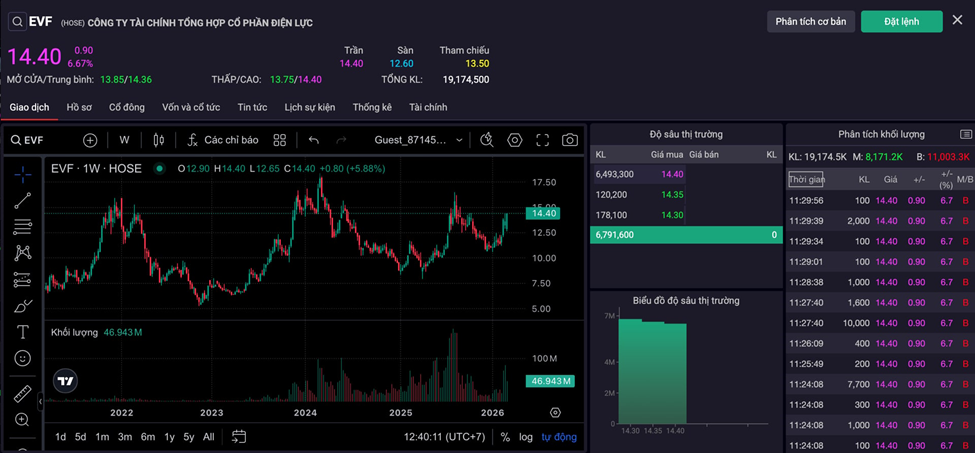The width and height of the screenshot is (975, 453).
Task: Open candlestick chart style selector
Action: pyautogui.click(x=157, y=141)
